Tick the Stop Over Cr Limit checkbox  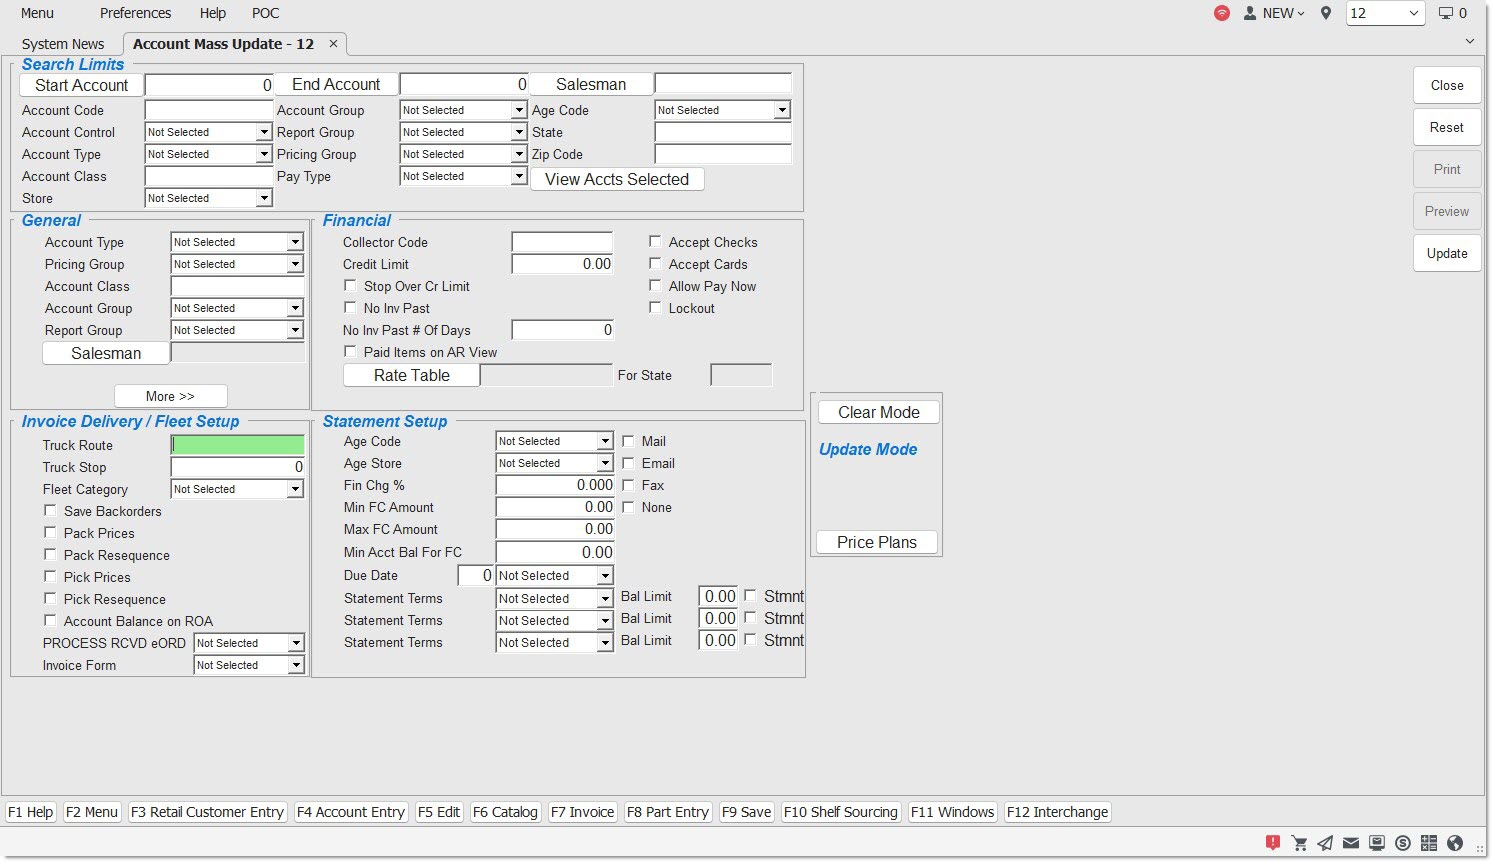[350, 285]
